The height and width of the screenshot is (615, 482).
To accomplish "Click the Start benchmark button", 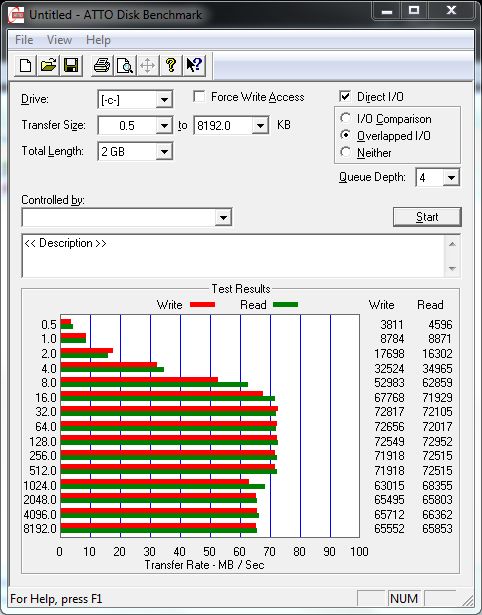I will (427, 217).
